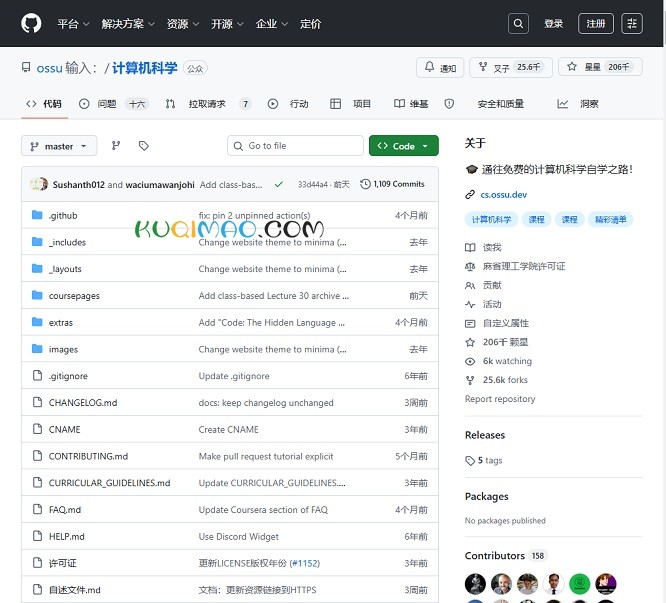Click the tags icon beside branch selector
Viewport: 666px width, 603px height.
click(x=144, y=146)
